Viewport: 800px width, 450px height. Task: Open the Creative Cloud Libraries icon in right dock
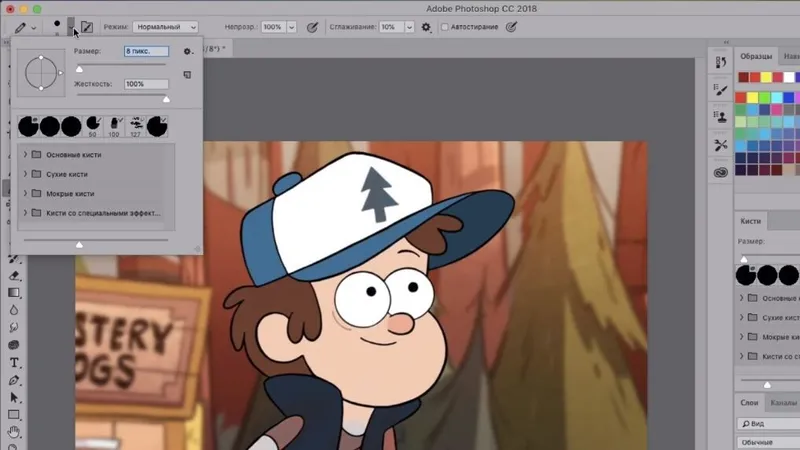720,172
